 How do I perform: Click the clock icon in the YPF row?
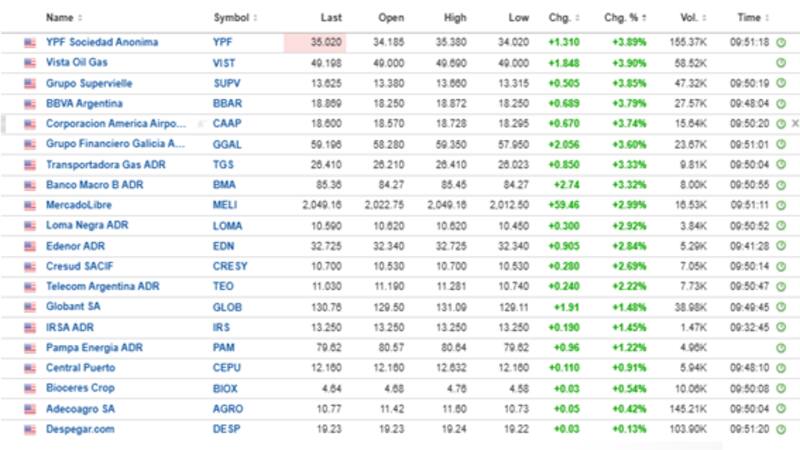(x=781, y=42)
